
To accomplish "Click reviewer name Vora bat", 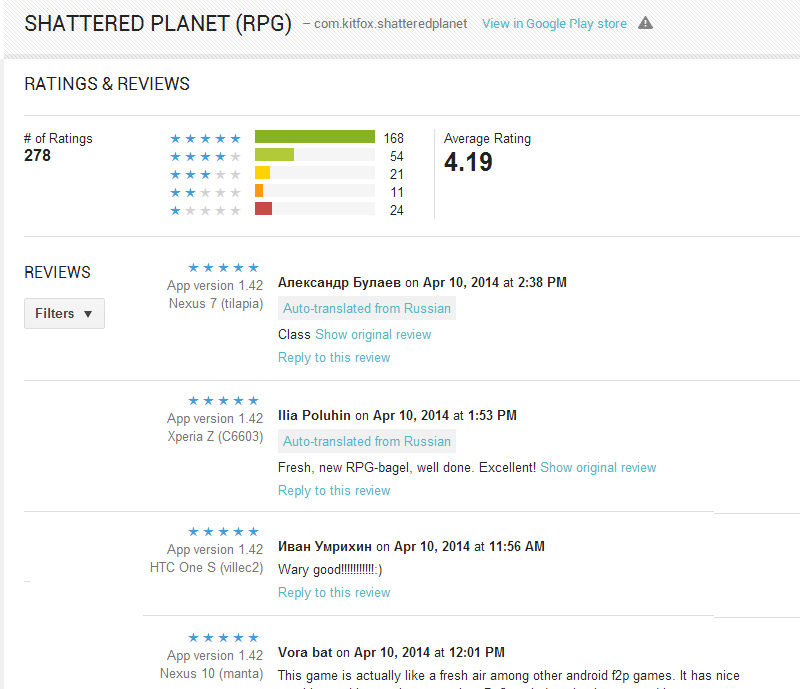I will click(x=305, y=652).
